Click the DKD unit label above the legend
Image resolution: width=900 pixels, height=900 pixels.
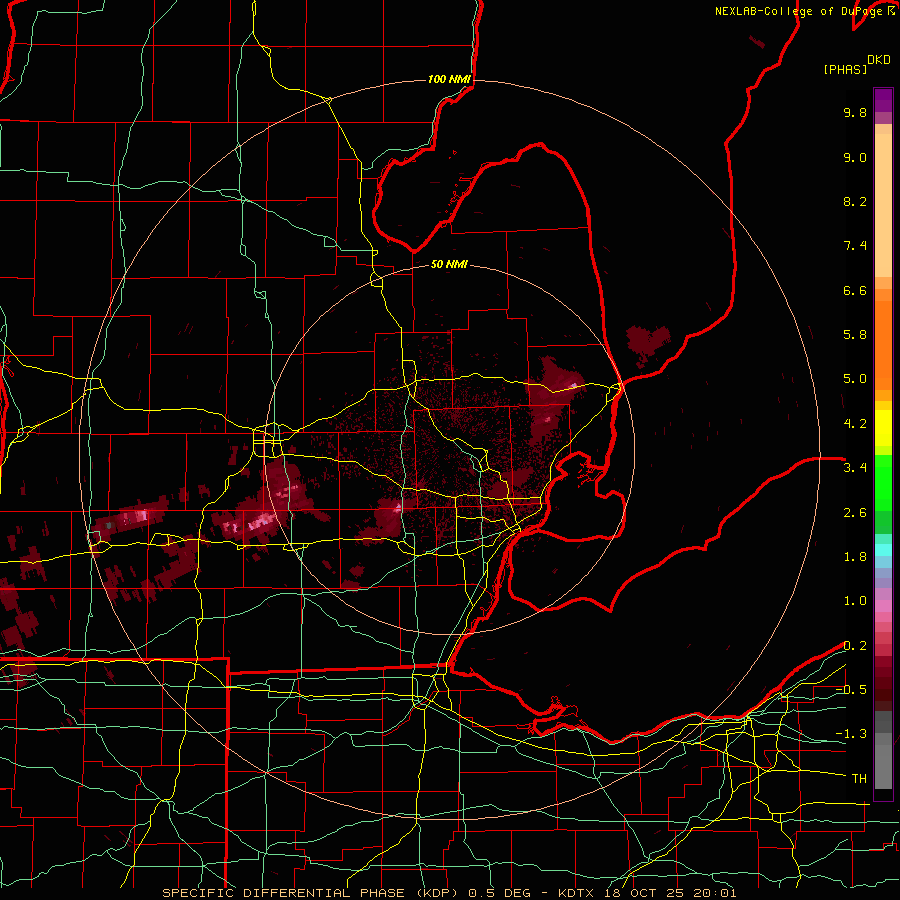click(x=878, y=60)
